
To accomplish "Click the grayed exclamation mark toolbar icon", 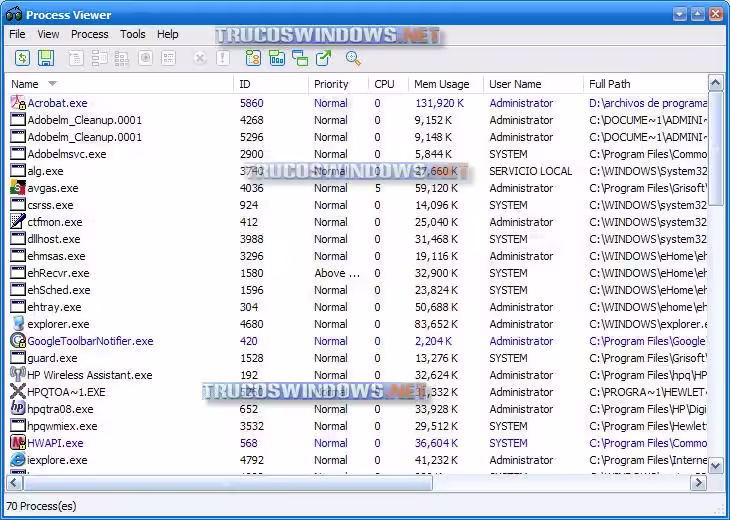I will pyautogui.click(x=223, y=58).
